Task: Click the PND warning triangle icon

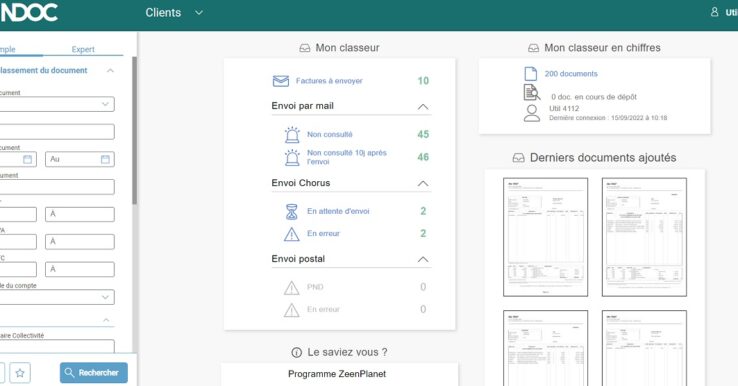Action: (x=292, y=288)
